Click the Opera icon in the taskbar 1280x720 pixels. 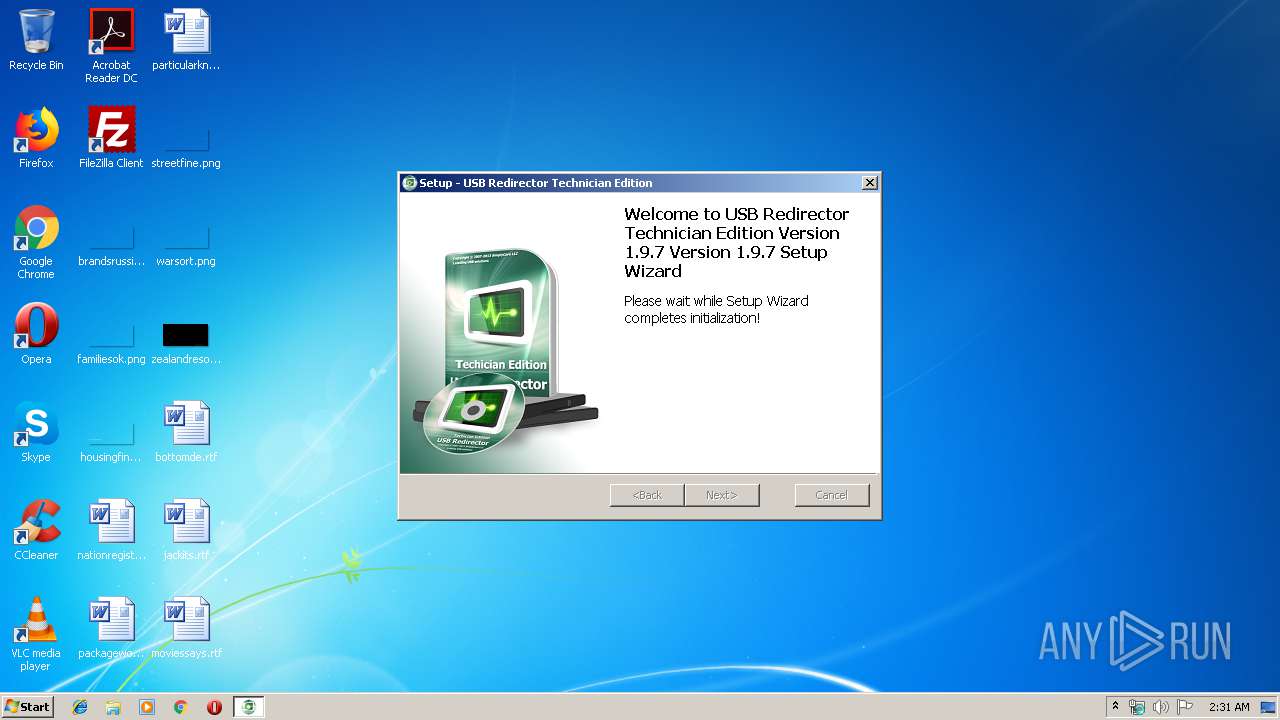pos(214,707)
